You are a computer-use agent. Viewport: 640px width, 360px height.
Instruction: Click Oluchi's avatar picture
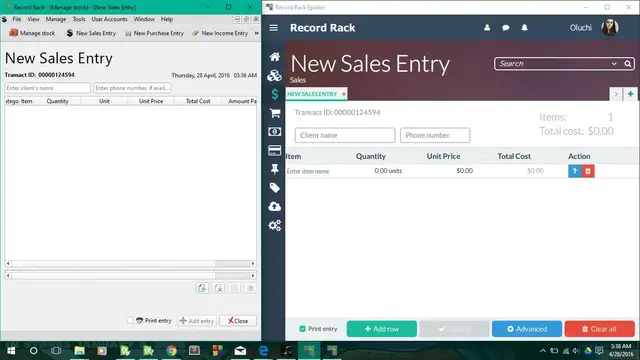(x=610, y=27)
